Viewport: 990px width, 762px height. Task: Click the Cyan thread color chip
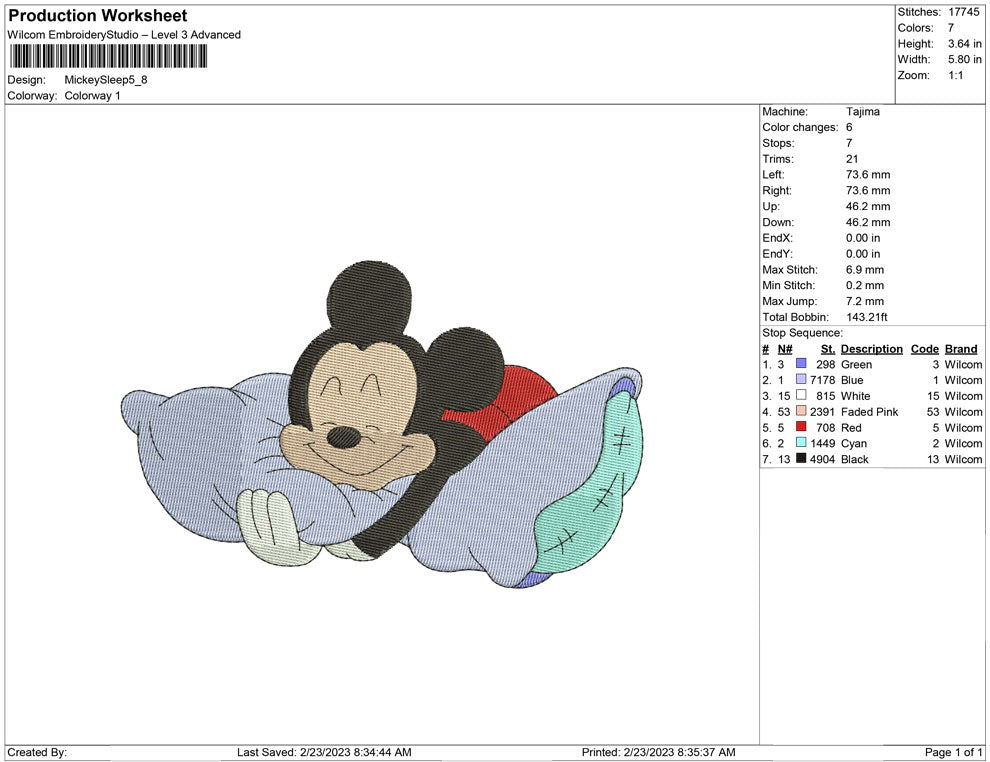point(799,443)
